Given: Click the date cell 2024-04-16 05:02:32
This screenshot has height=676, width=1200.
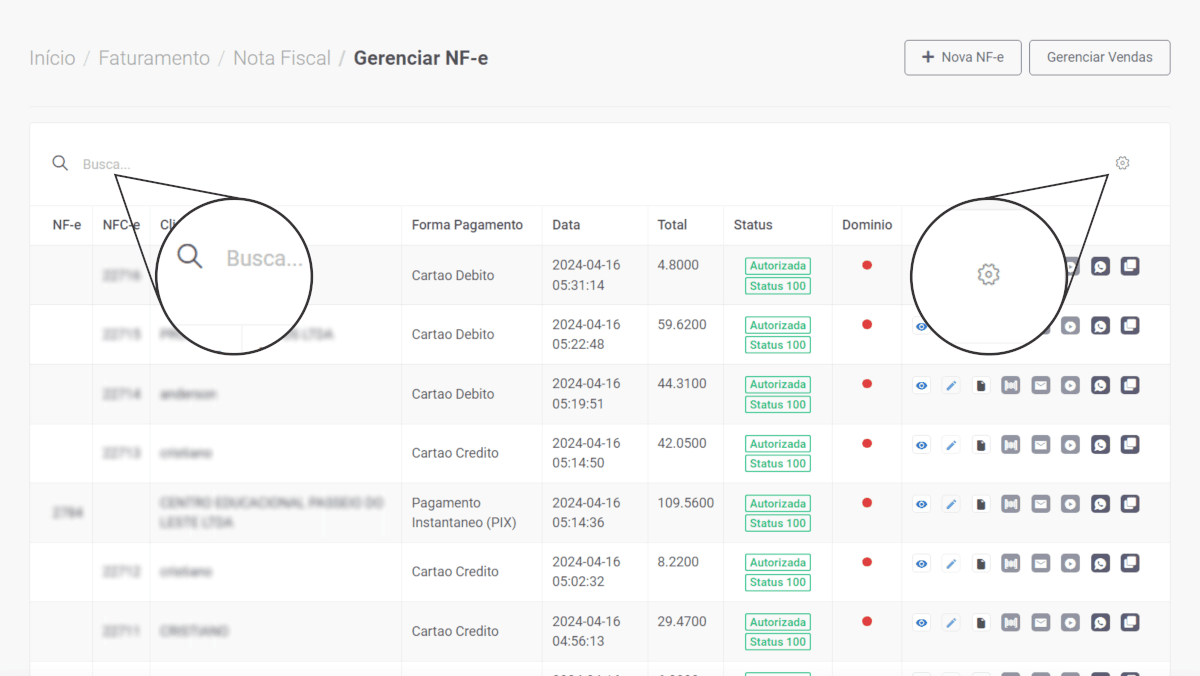Looking at the screenshot, I should (586, 571).
